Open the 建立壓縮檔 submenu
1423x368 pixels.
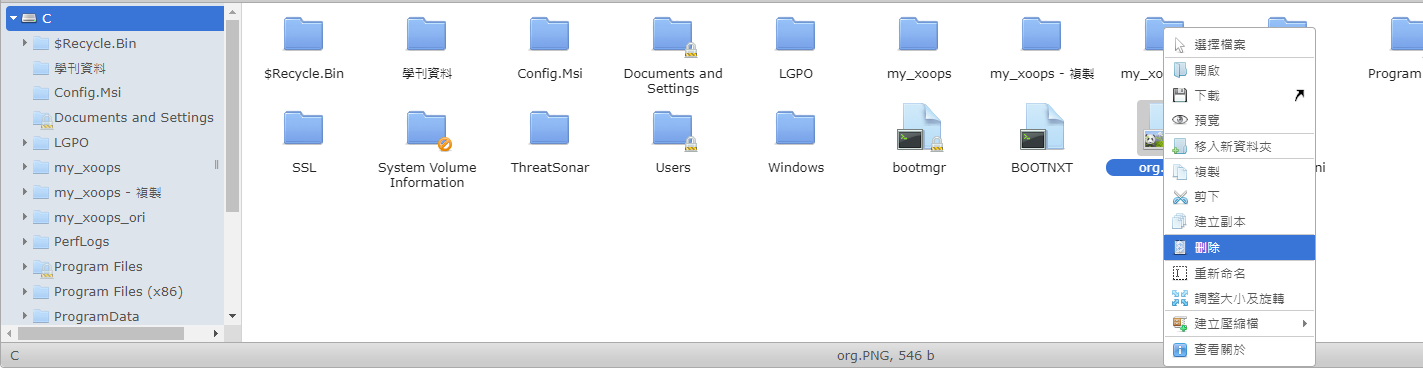tap(1239, 323)
